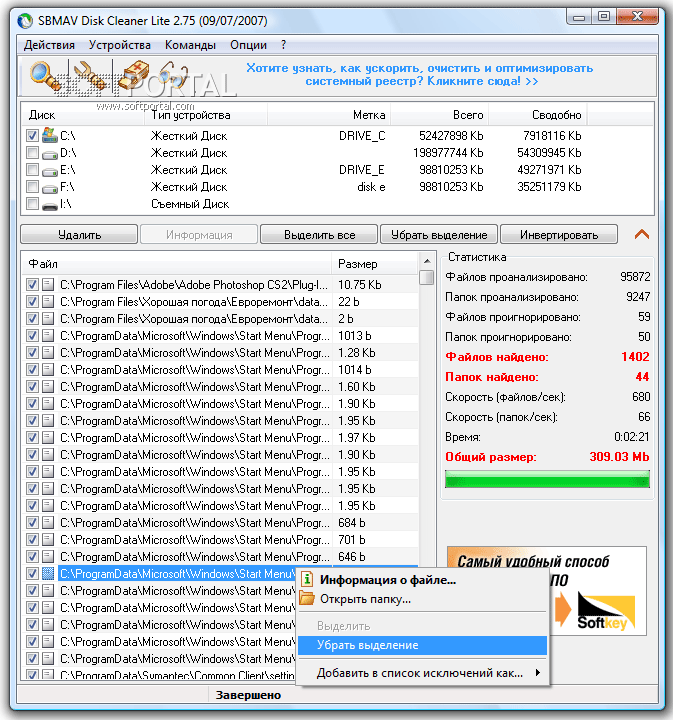Collapse the drive panel with orange chevron

(x=642, y=234)
